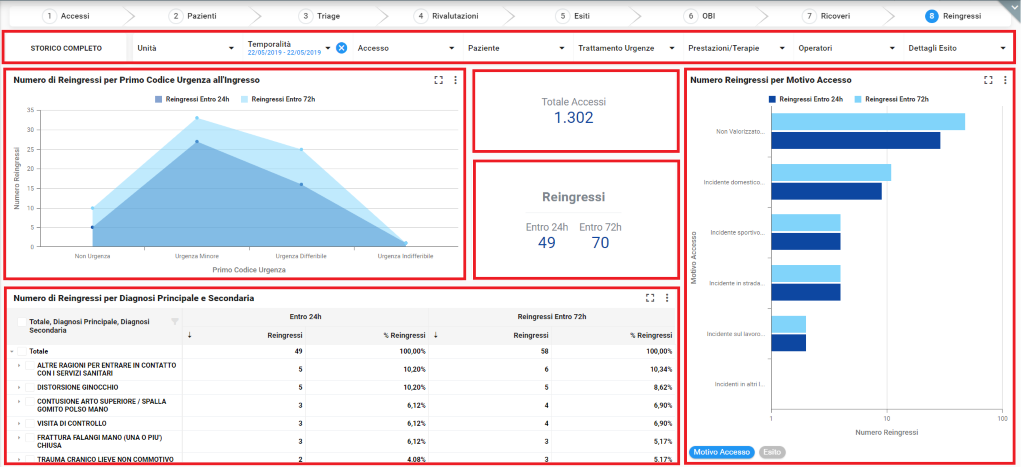Click the diagnosis column filter funnel icon

[x=175, y=321]
